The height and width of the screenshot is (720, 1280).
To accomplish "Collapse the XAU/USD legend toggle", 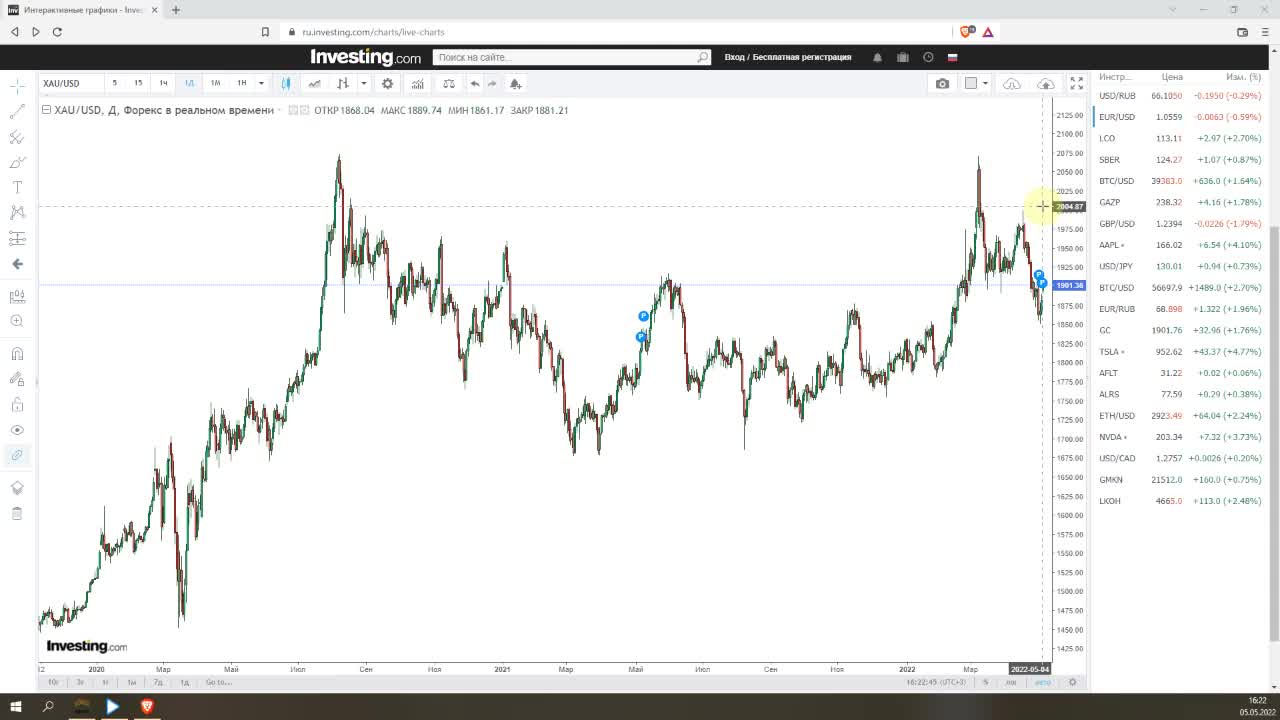I will pos(46,110).
